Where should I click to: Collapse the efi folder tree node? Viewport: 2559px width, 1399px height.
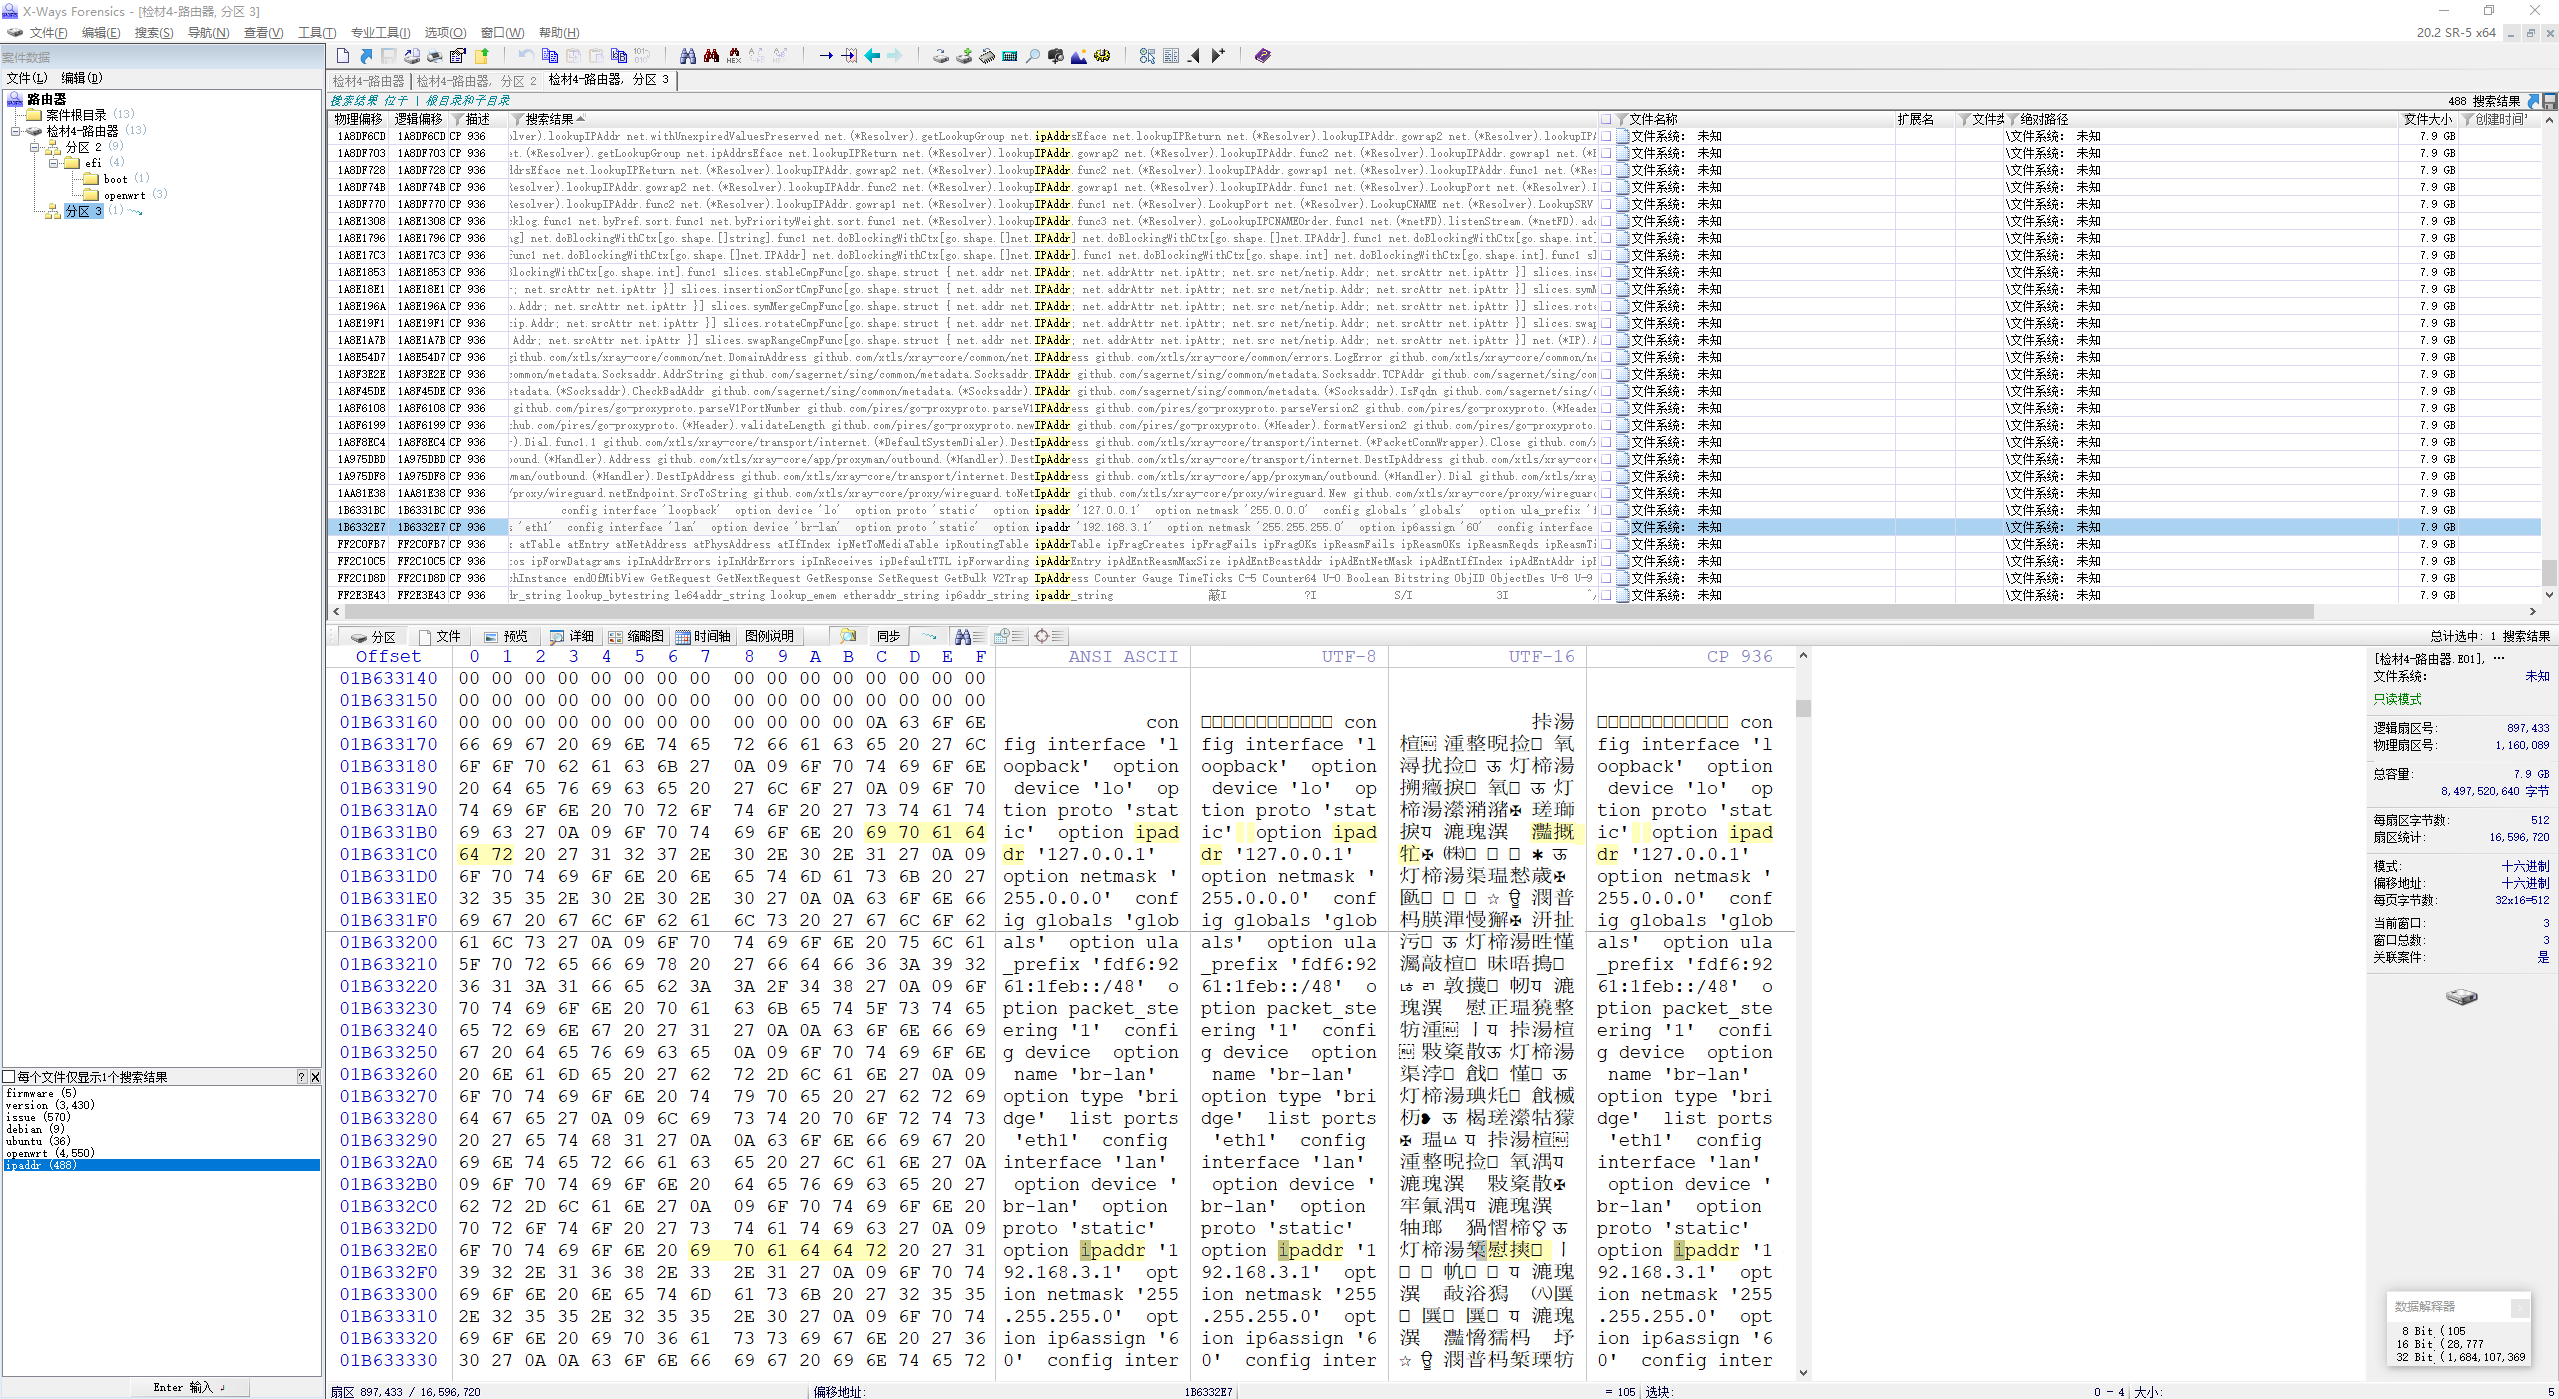click(x=54, y=163)
